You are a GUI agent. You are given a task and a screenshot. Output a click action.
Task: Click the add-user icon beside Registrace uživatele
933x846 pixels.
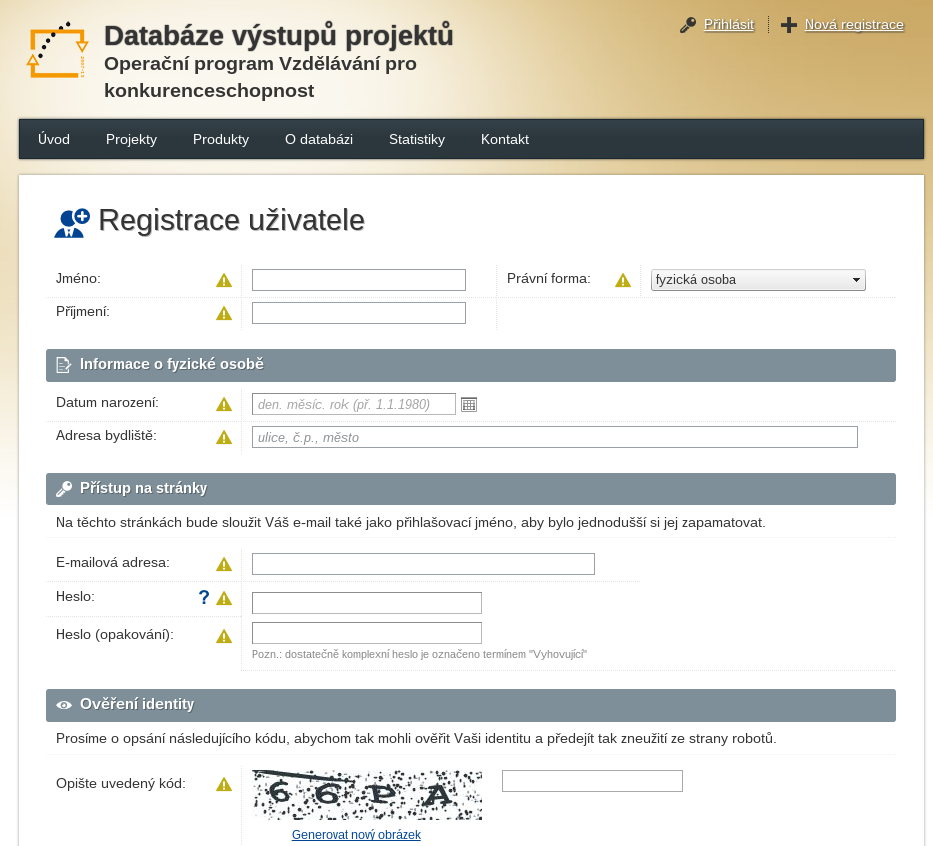click(x=70, y=221)
